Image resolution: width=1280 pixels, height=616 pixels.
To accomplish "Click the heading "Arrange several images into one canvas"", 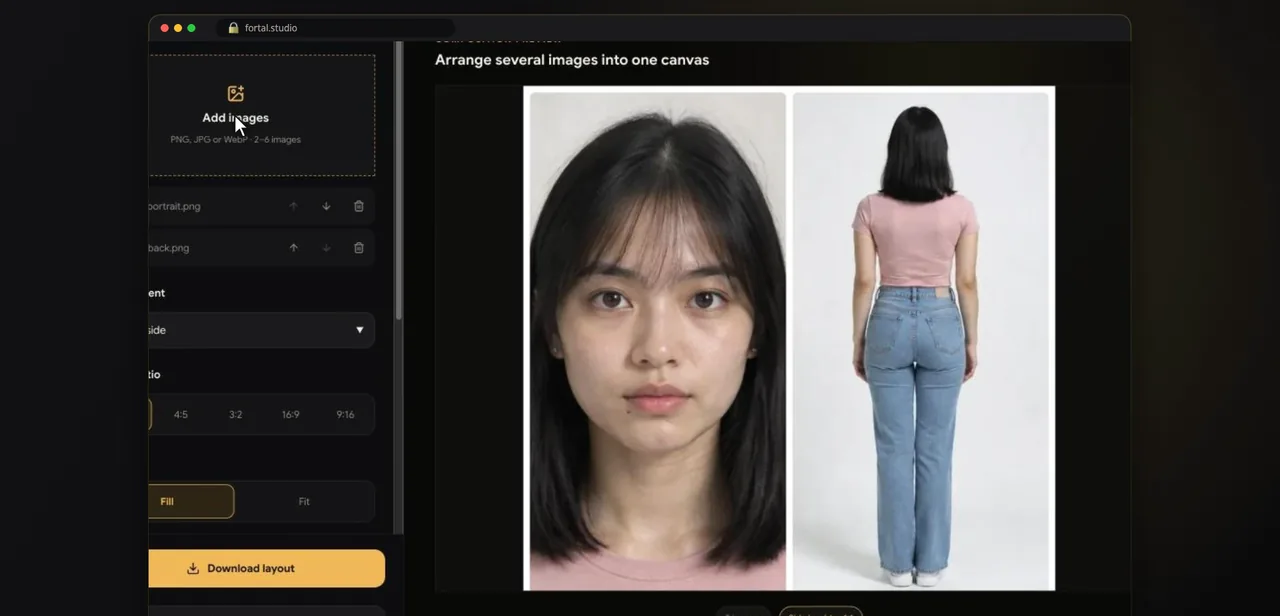I will [572, 60].
